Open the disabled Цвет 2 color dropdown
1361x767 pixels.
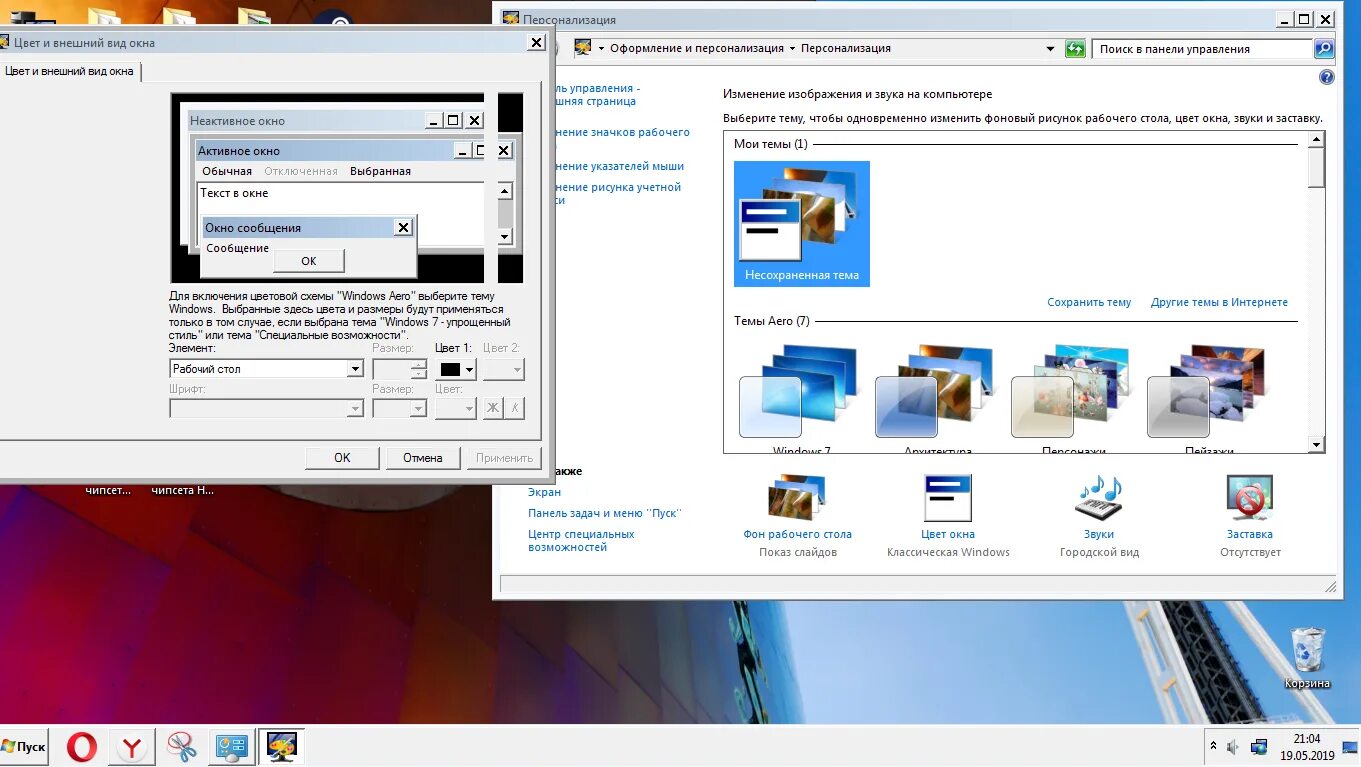pos(503,369)
